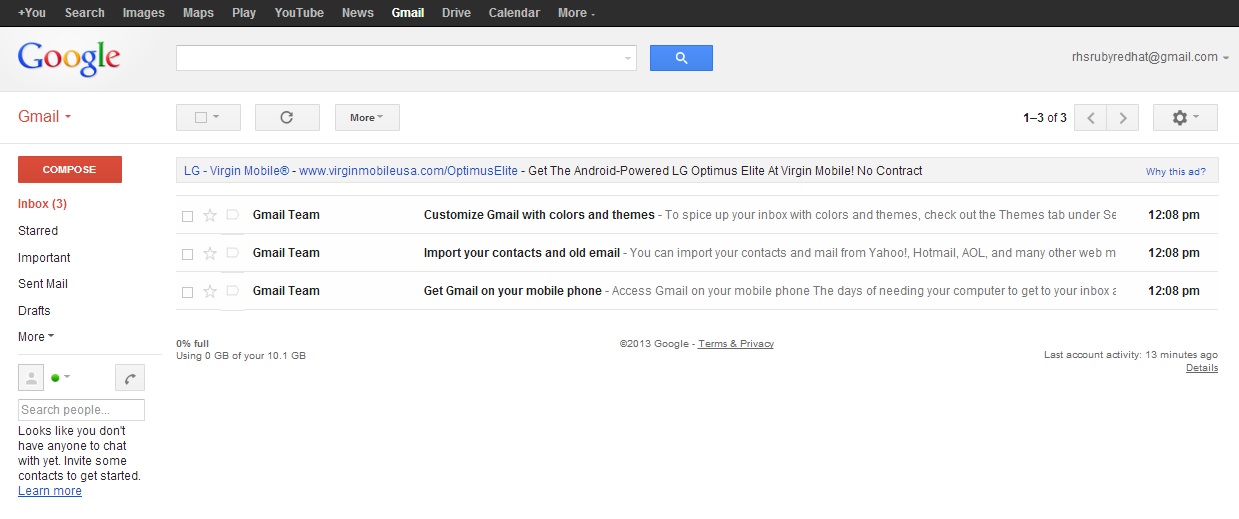Open the Starred folder

tap(38, 231)
